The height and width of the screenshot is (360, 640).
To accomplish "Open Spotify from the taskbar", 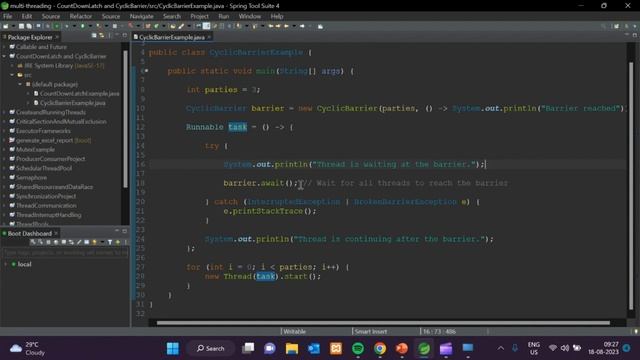I will 358,349.
